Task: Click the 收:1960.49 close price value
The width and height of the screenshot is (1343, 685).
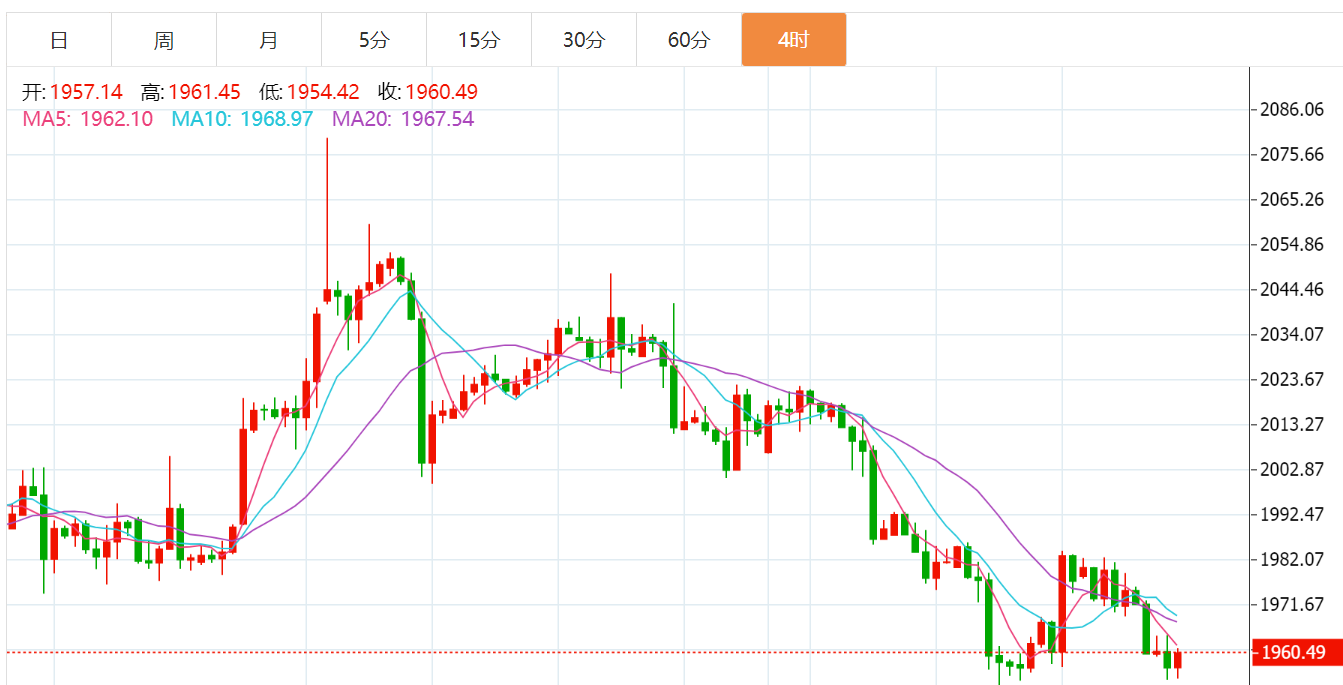Action: coord(428,92)
